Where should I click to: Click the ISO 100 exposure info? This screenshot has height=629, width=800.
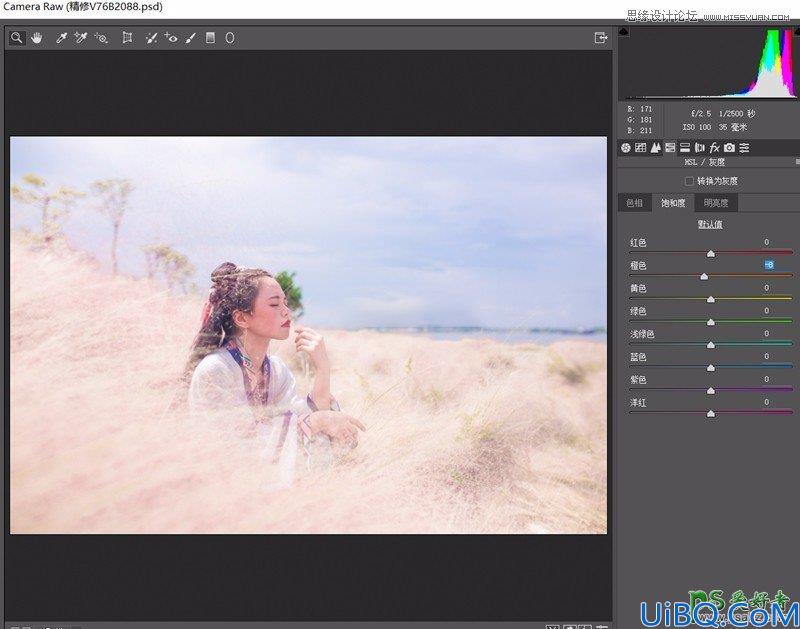coord(696,127)
